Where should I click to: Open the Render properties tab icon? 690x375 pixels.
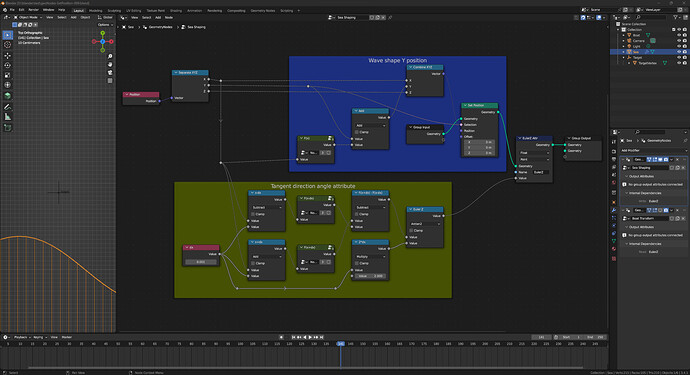pyautogui.click(x=614, y=151)
